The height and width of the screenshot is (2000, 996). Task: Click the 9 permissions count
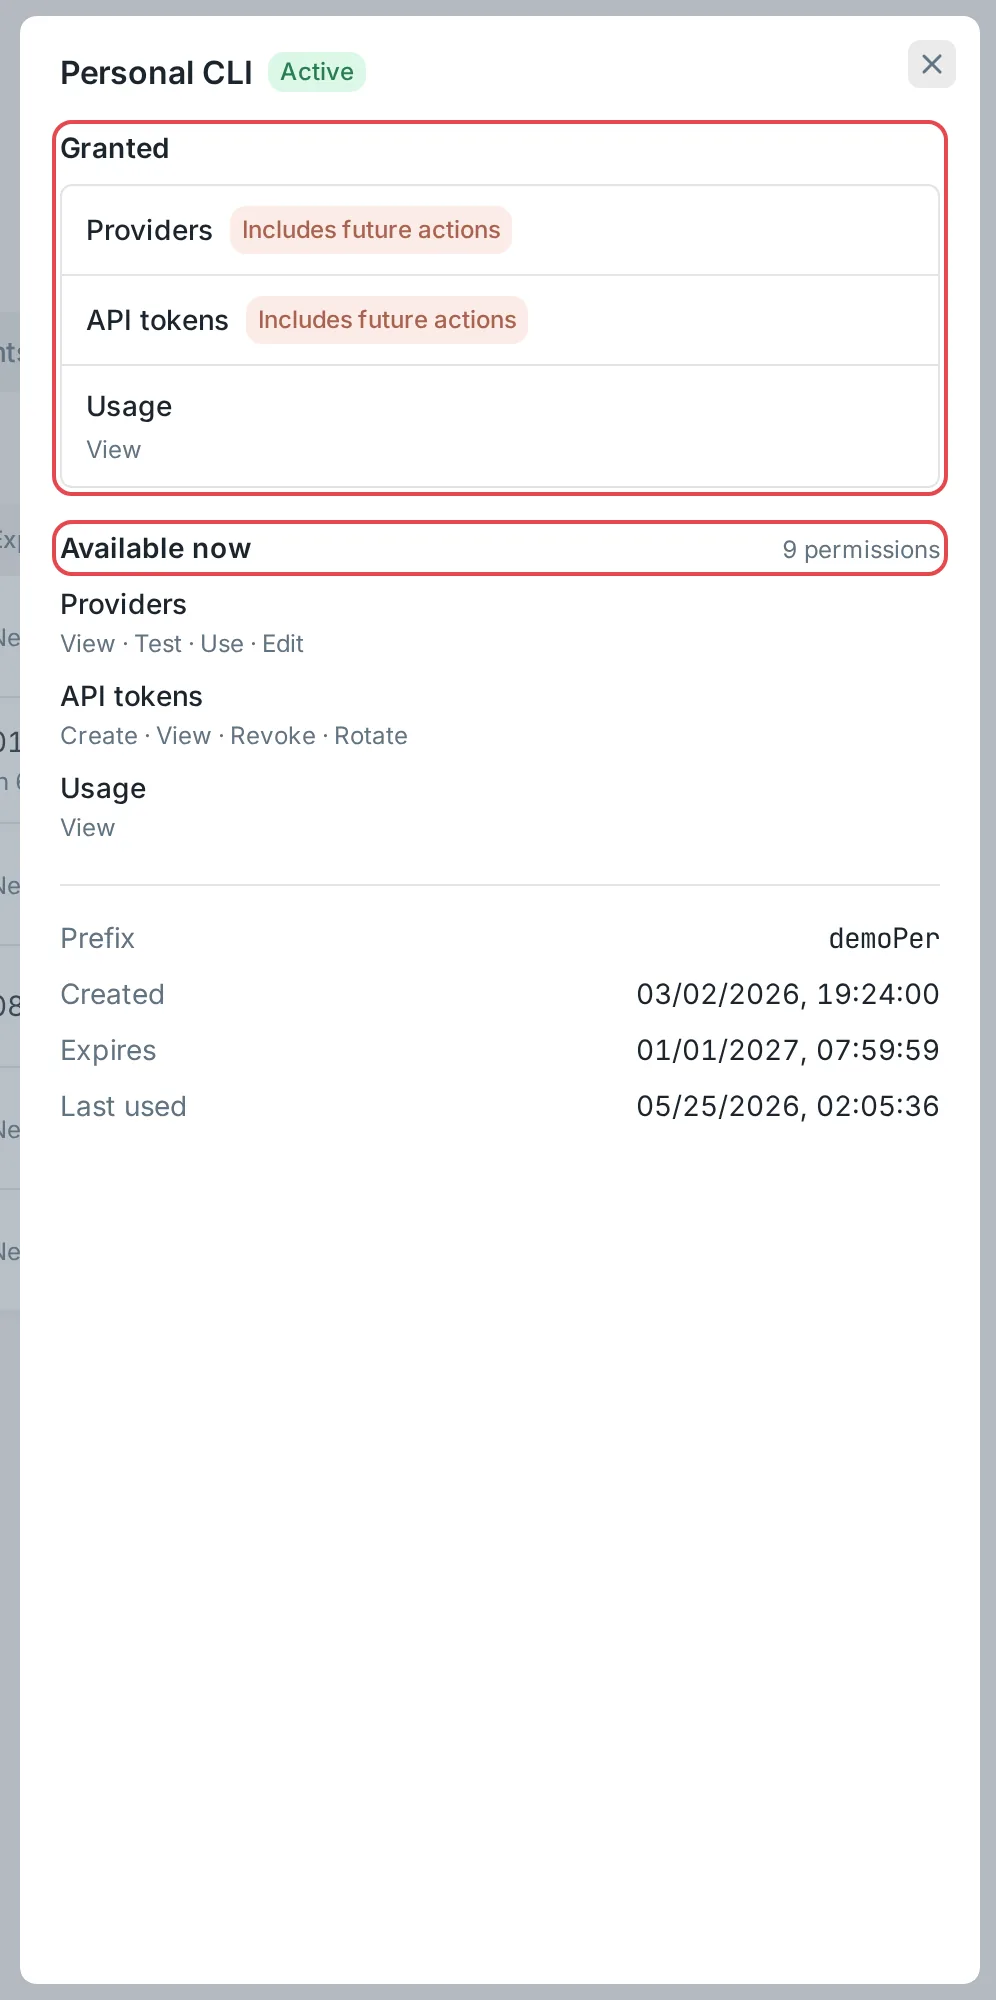[861, 549]
